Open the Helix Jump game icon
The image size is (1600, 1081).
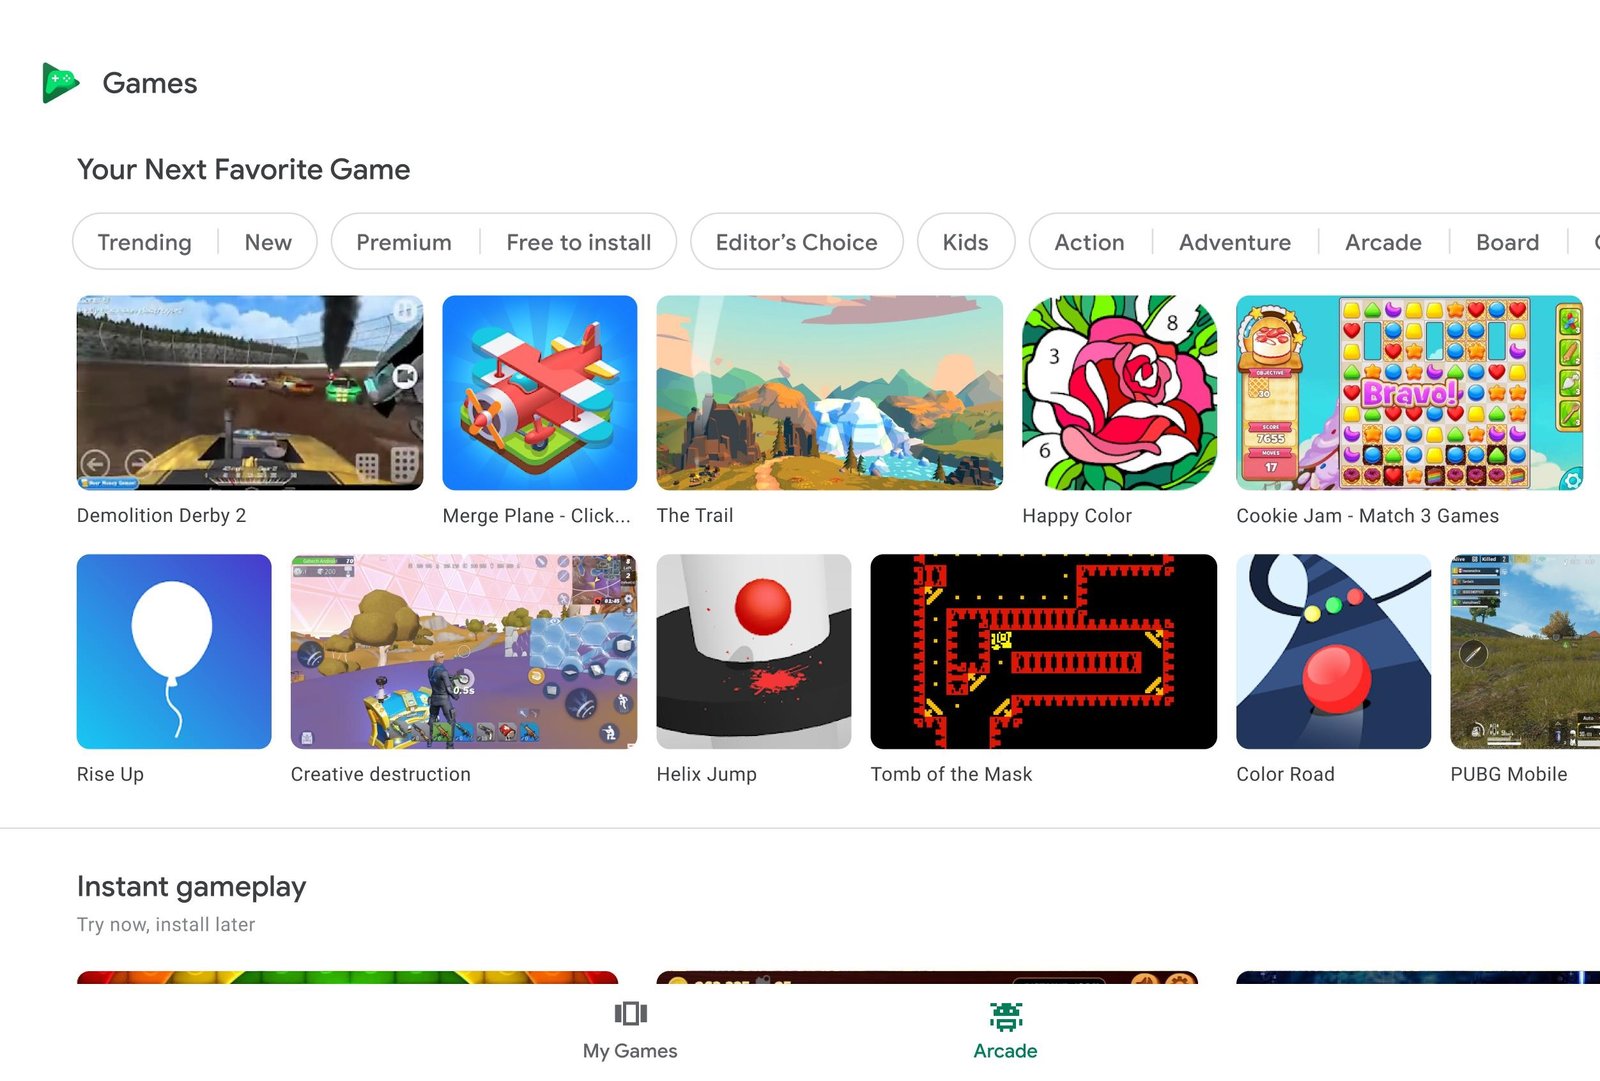(754, 651)
